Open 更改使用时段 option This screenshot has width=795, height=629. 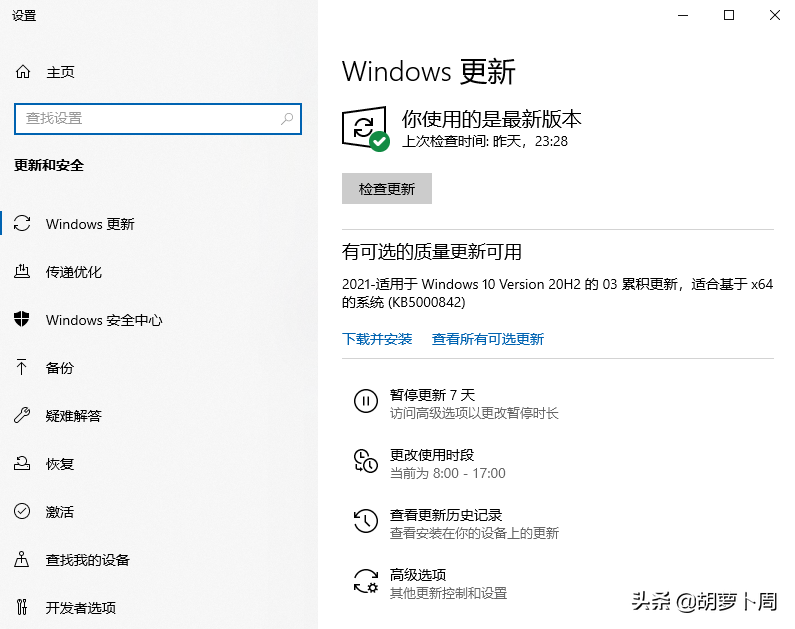[x=432, y=455]
